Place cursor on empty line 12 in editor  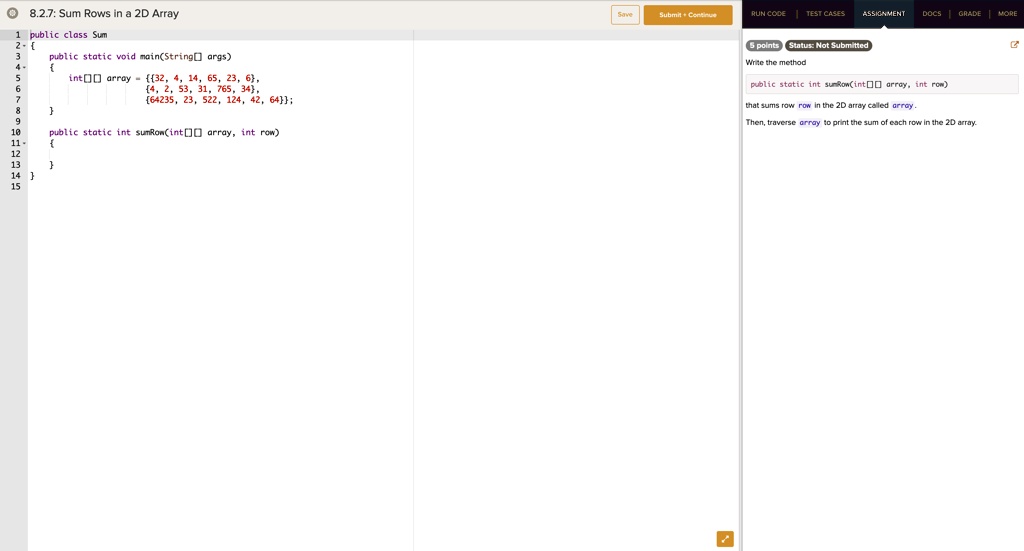(200, 154)
